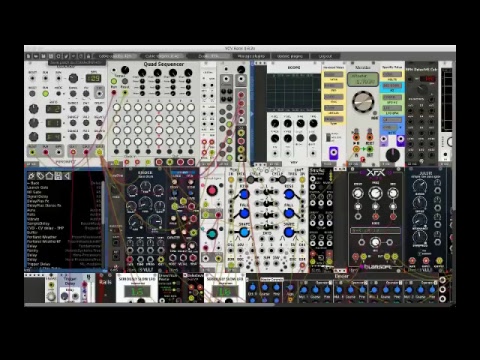The width and height of the screenshot is (480, 360).
Task: Click the open patch folder icon
Action: coord(36,56)
